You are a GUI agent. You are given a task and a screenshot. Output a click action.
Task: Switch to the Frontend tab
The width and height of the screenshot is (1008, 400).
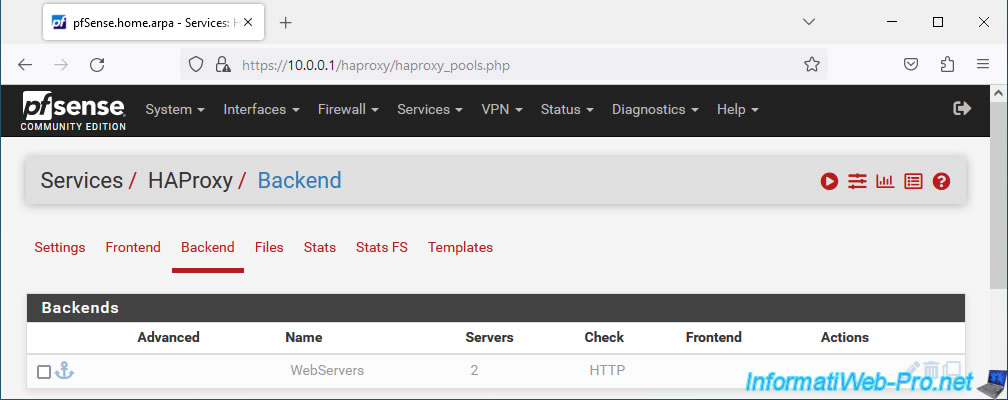133,248
